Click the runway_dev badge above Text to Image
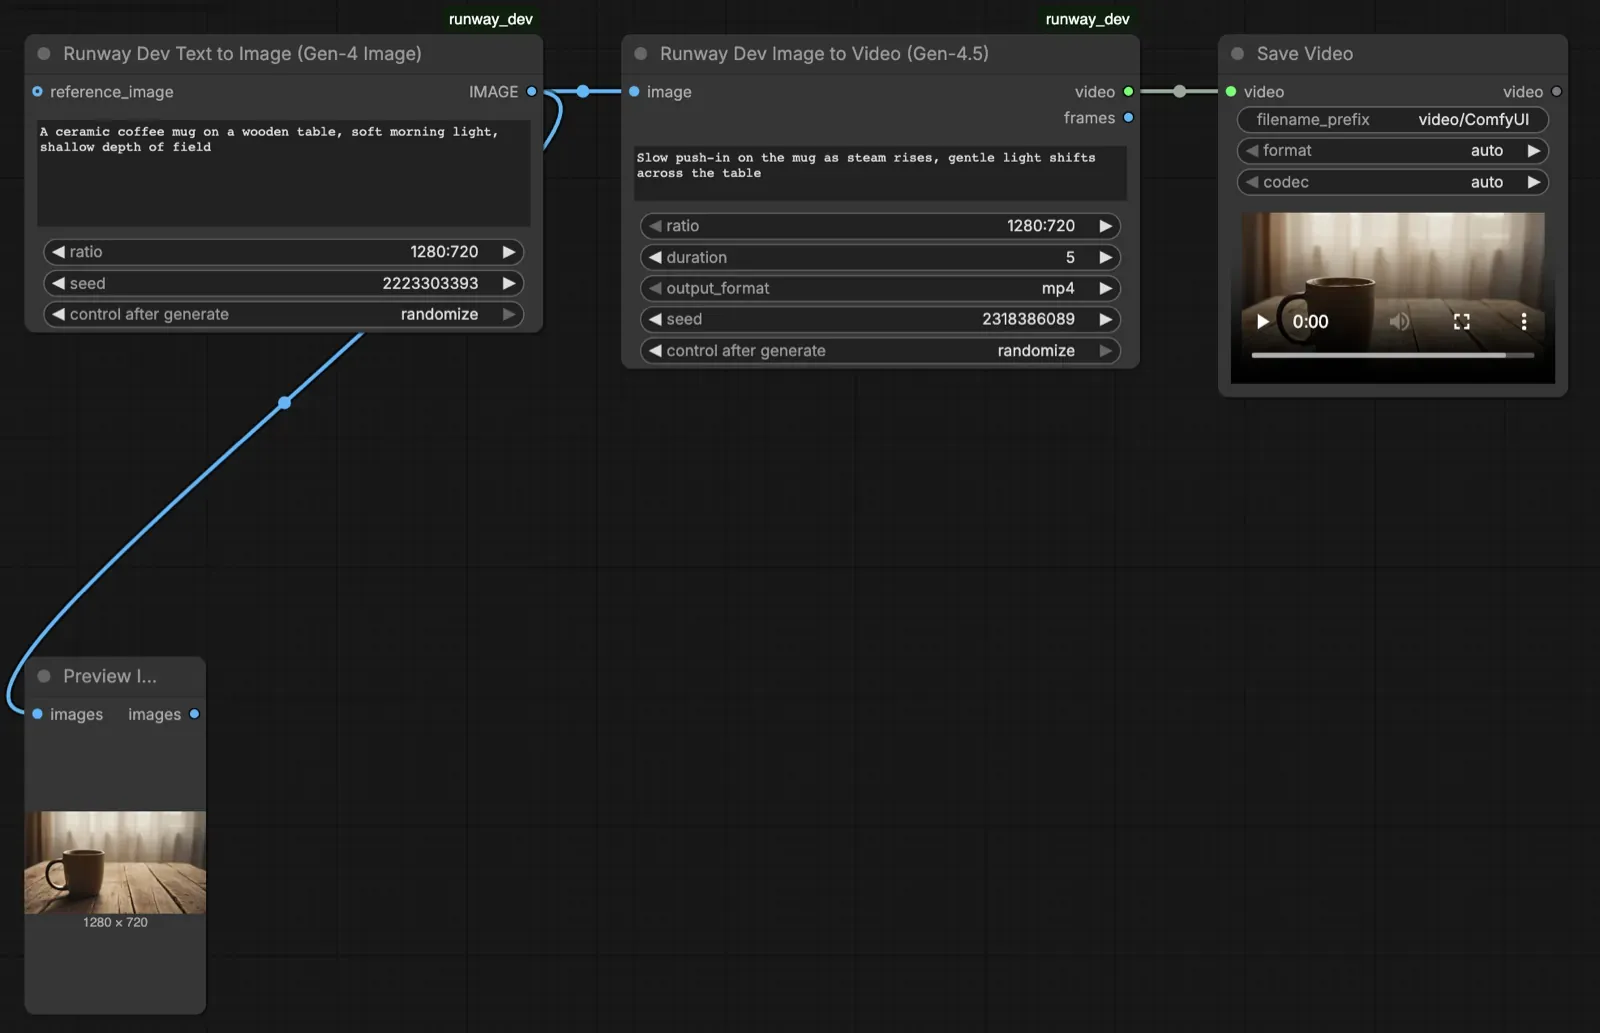1600x1033 pixels. tap(491, 19)
